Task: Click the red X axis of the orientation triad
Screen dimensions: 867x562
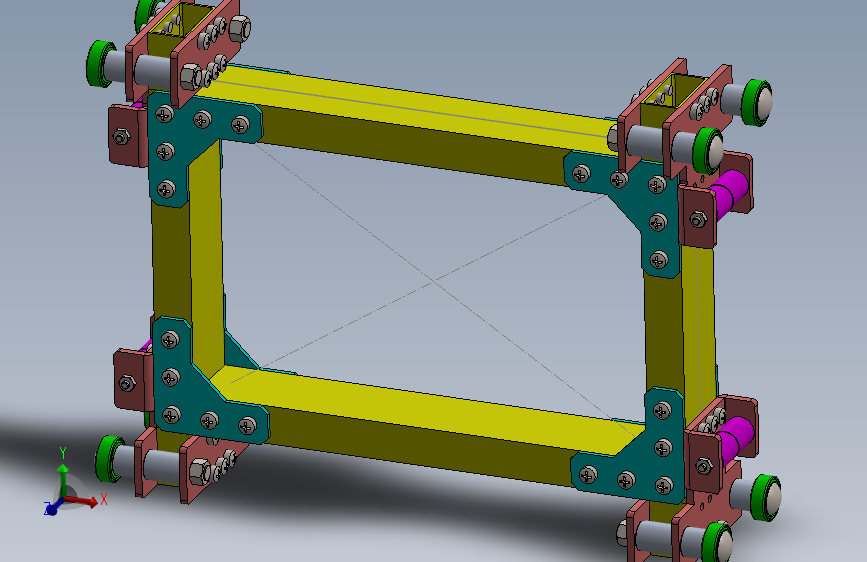Action: click(84, 501)
